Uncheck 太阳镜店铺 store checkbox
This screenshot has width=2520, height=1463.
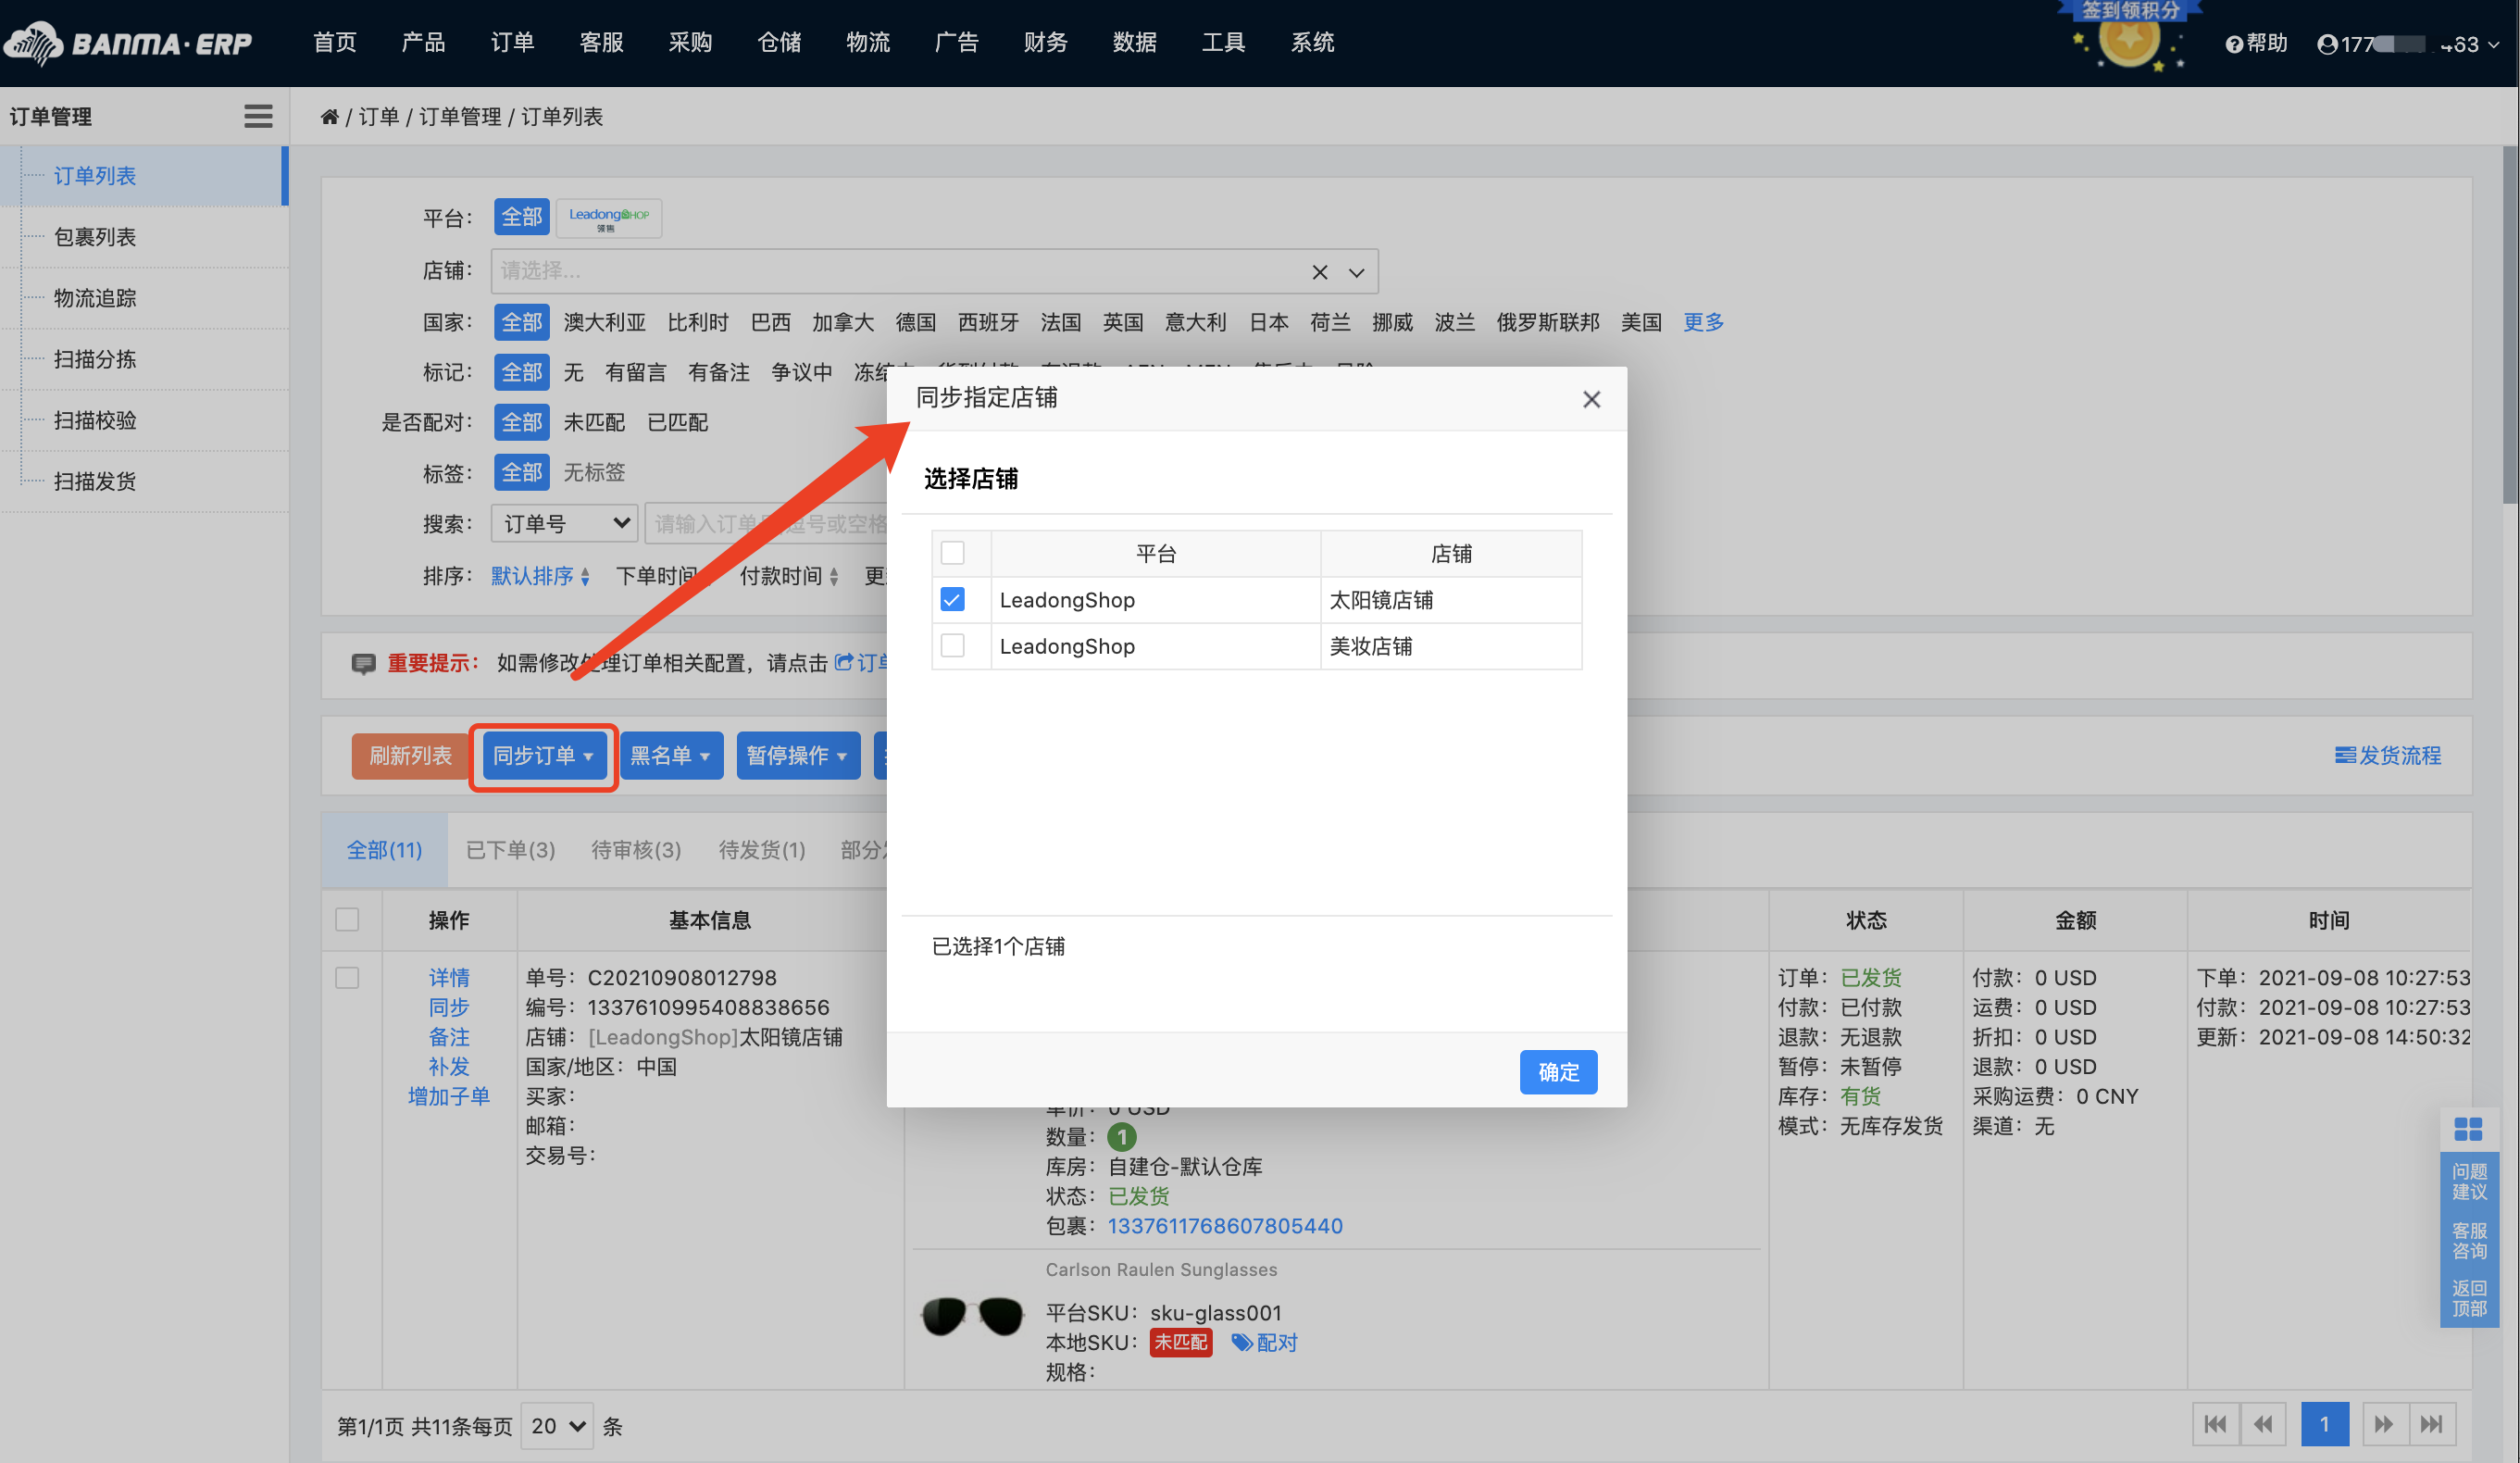[x=952, y=599]
